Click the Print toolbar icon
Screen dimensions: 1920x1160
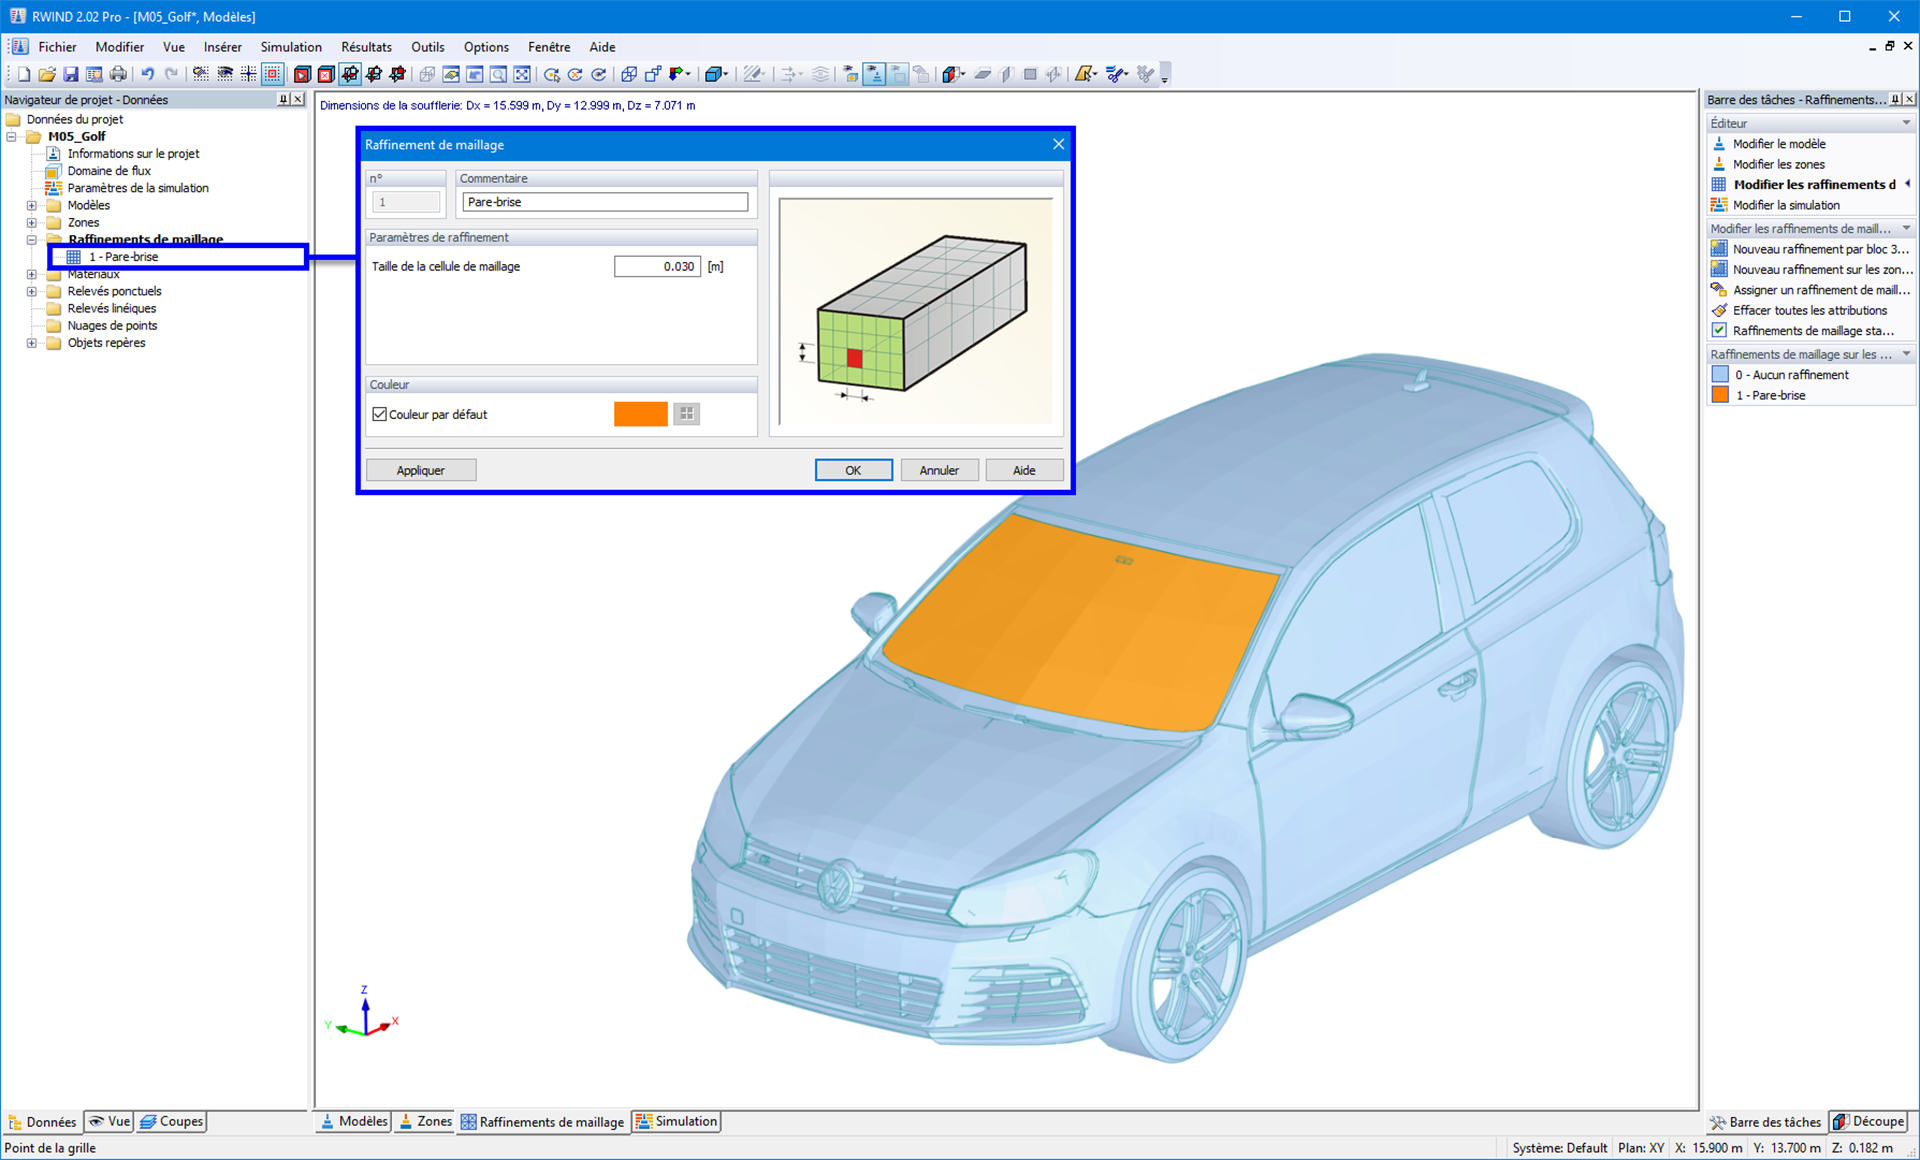coord(118,74)
